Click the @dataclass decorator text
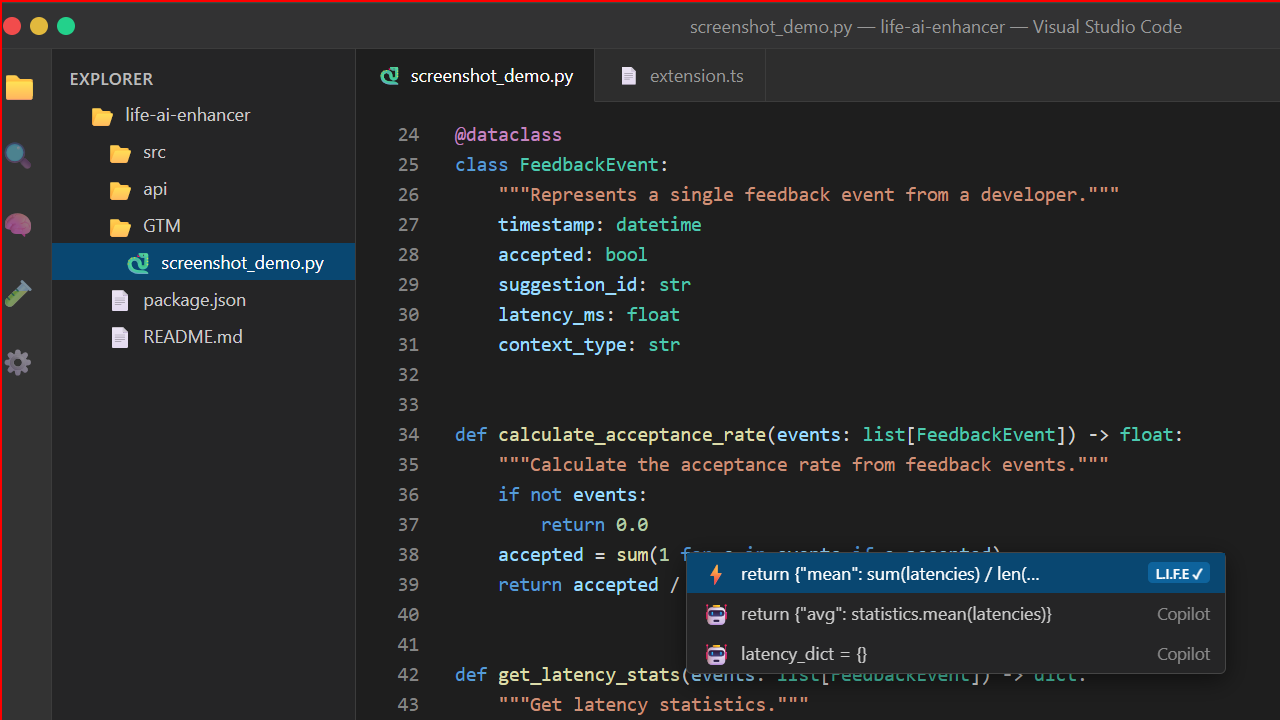The height and width of the screenshot is (720, 1280). pyautogui.click(x=508, y=135)
